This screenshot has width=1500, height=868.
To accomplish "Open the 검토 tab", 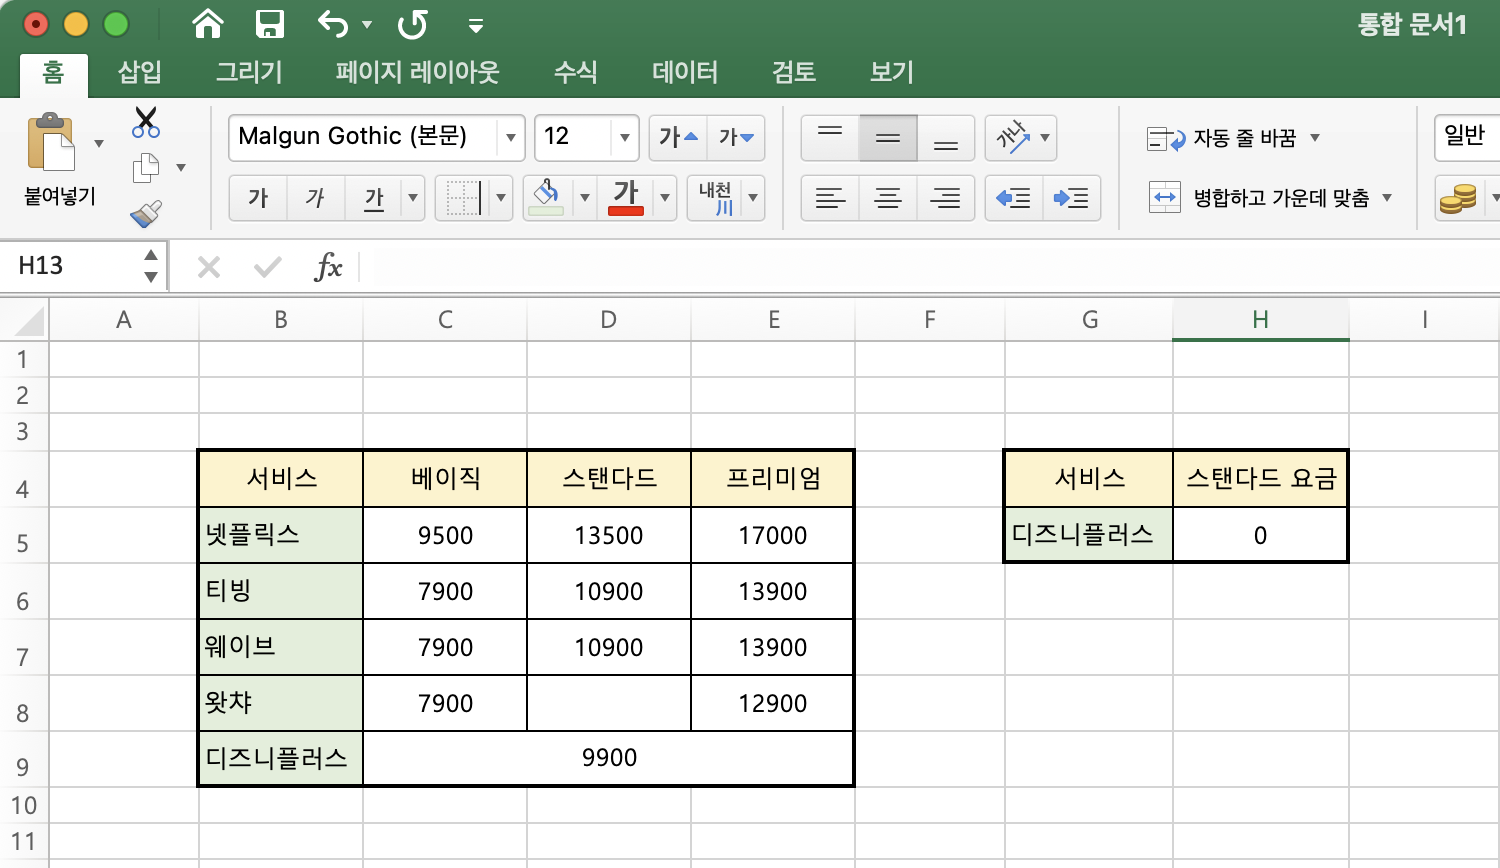I will point(794,72).
